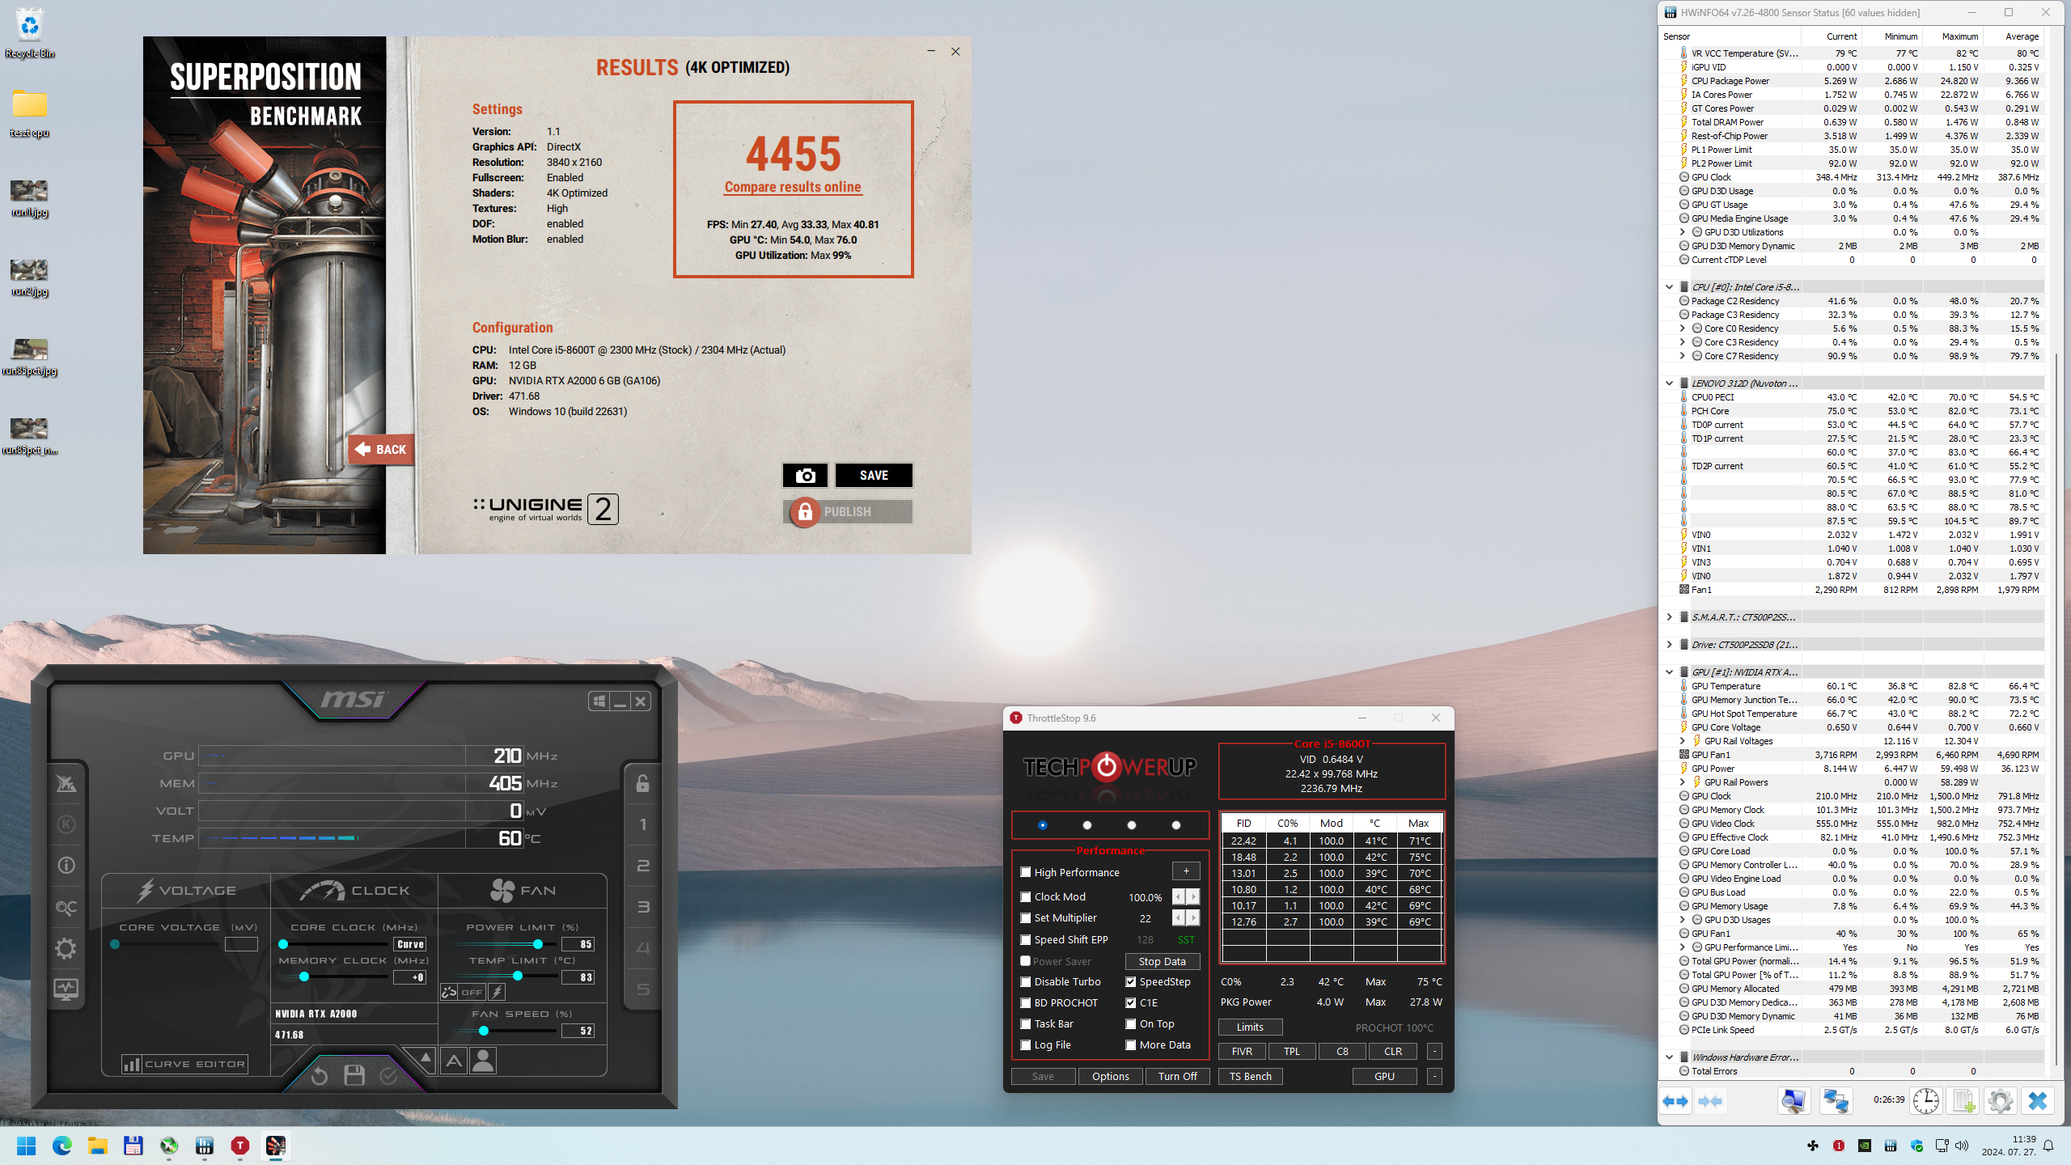
Task: Open the Afterburner hardware monitor icon
Action: (66, 989)
